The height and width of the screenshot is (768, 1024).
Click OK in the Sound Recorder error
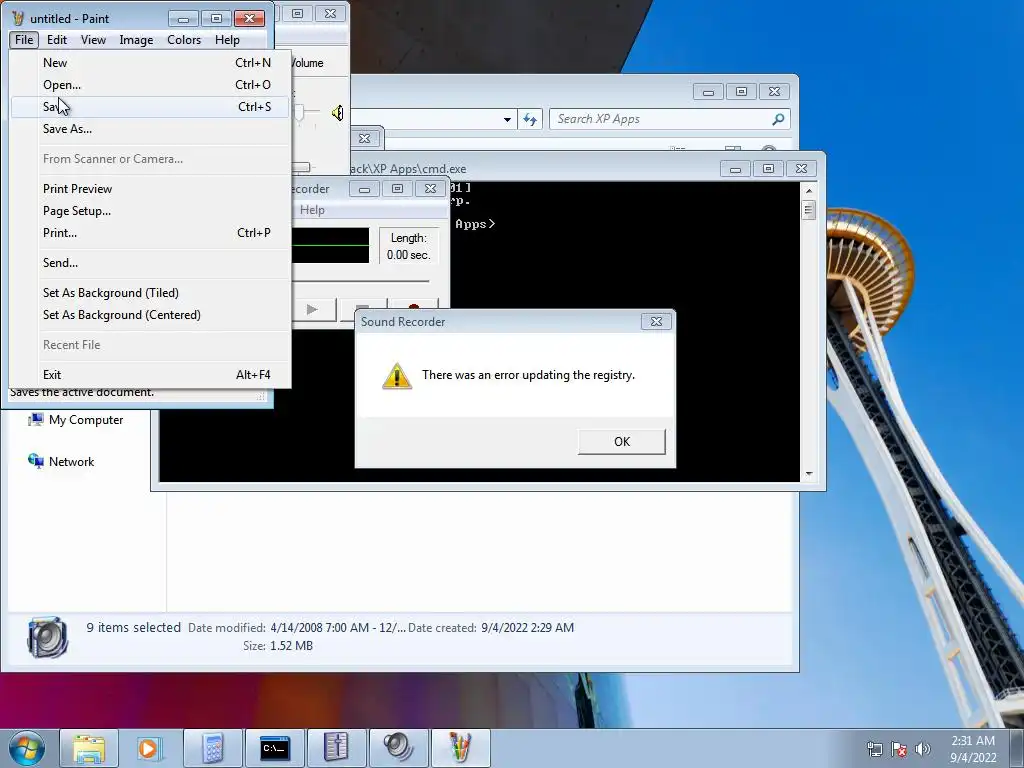click(622, 441)
